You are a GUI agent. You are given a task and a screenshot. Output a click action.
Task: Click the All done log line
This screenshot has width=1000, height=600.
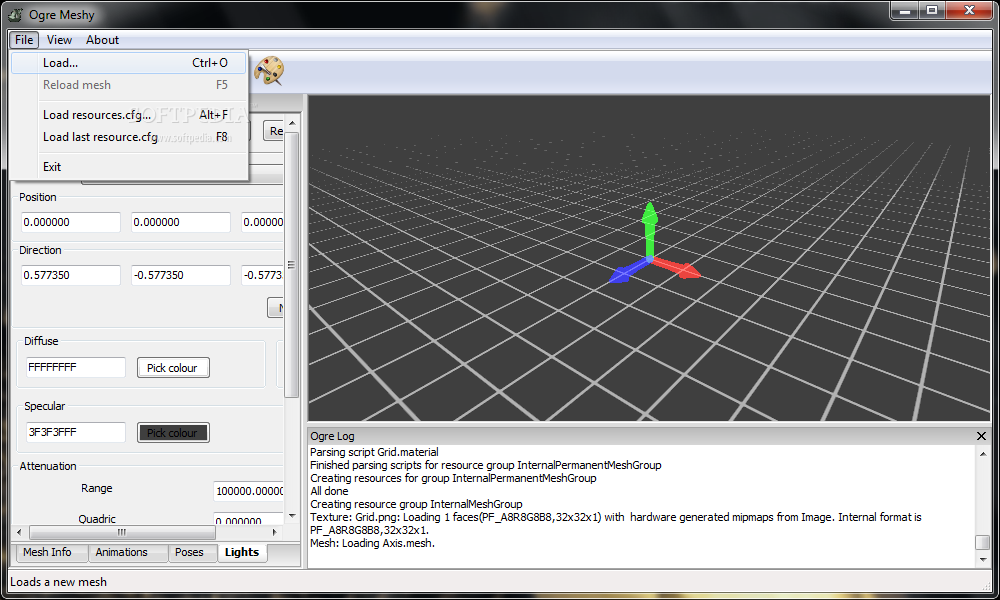pos(329,491)
